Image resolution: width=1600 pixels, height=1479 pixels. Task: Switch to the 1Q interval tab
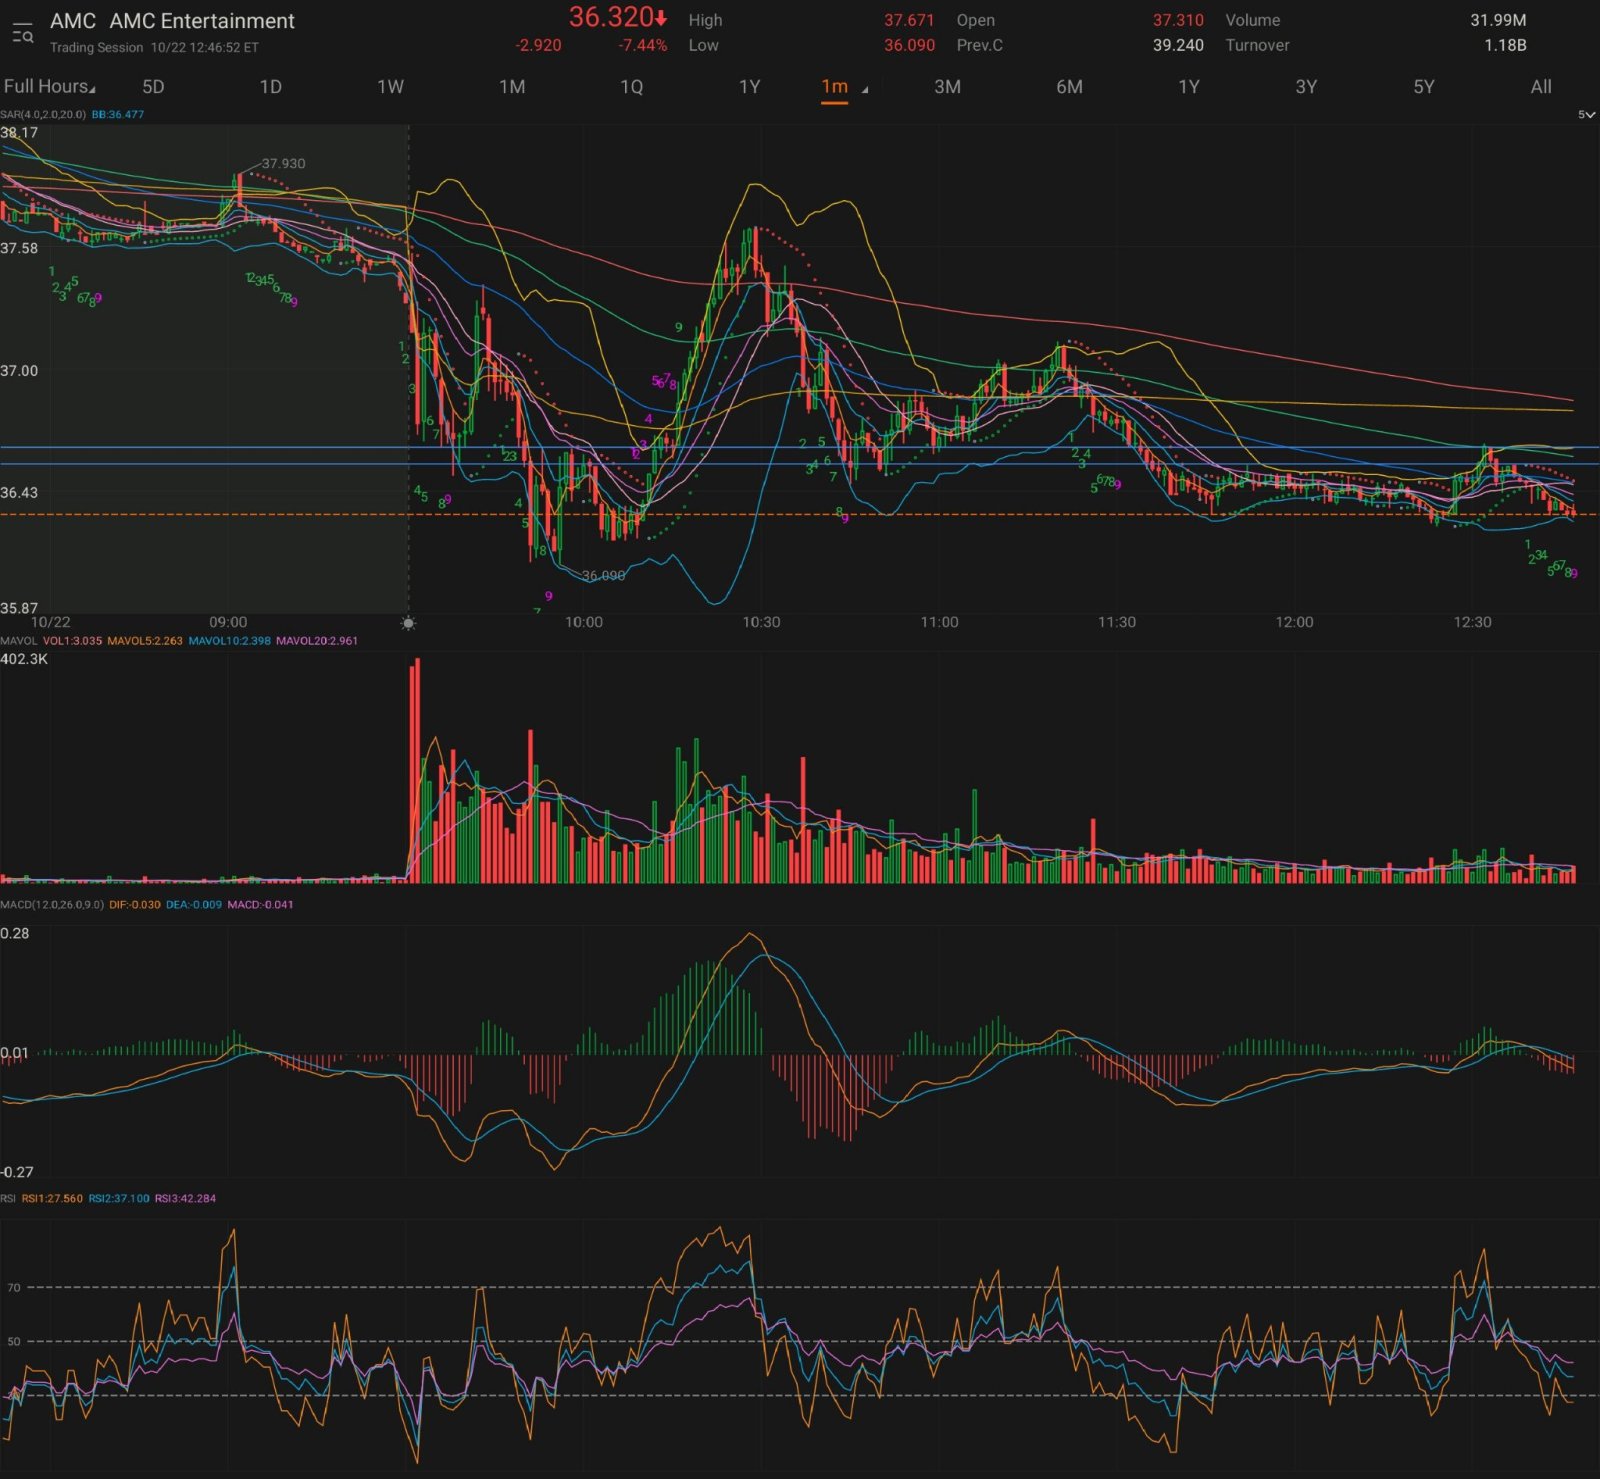coord(632,87)
